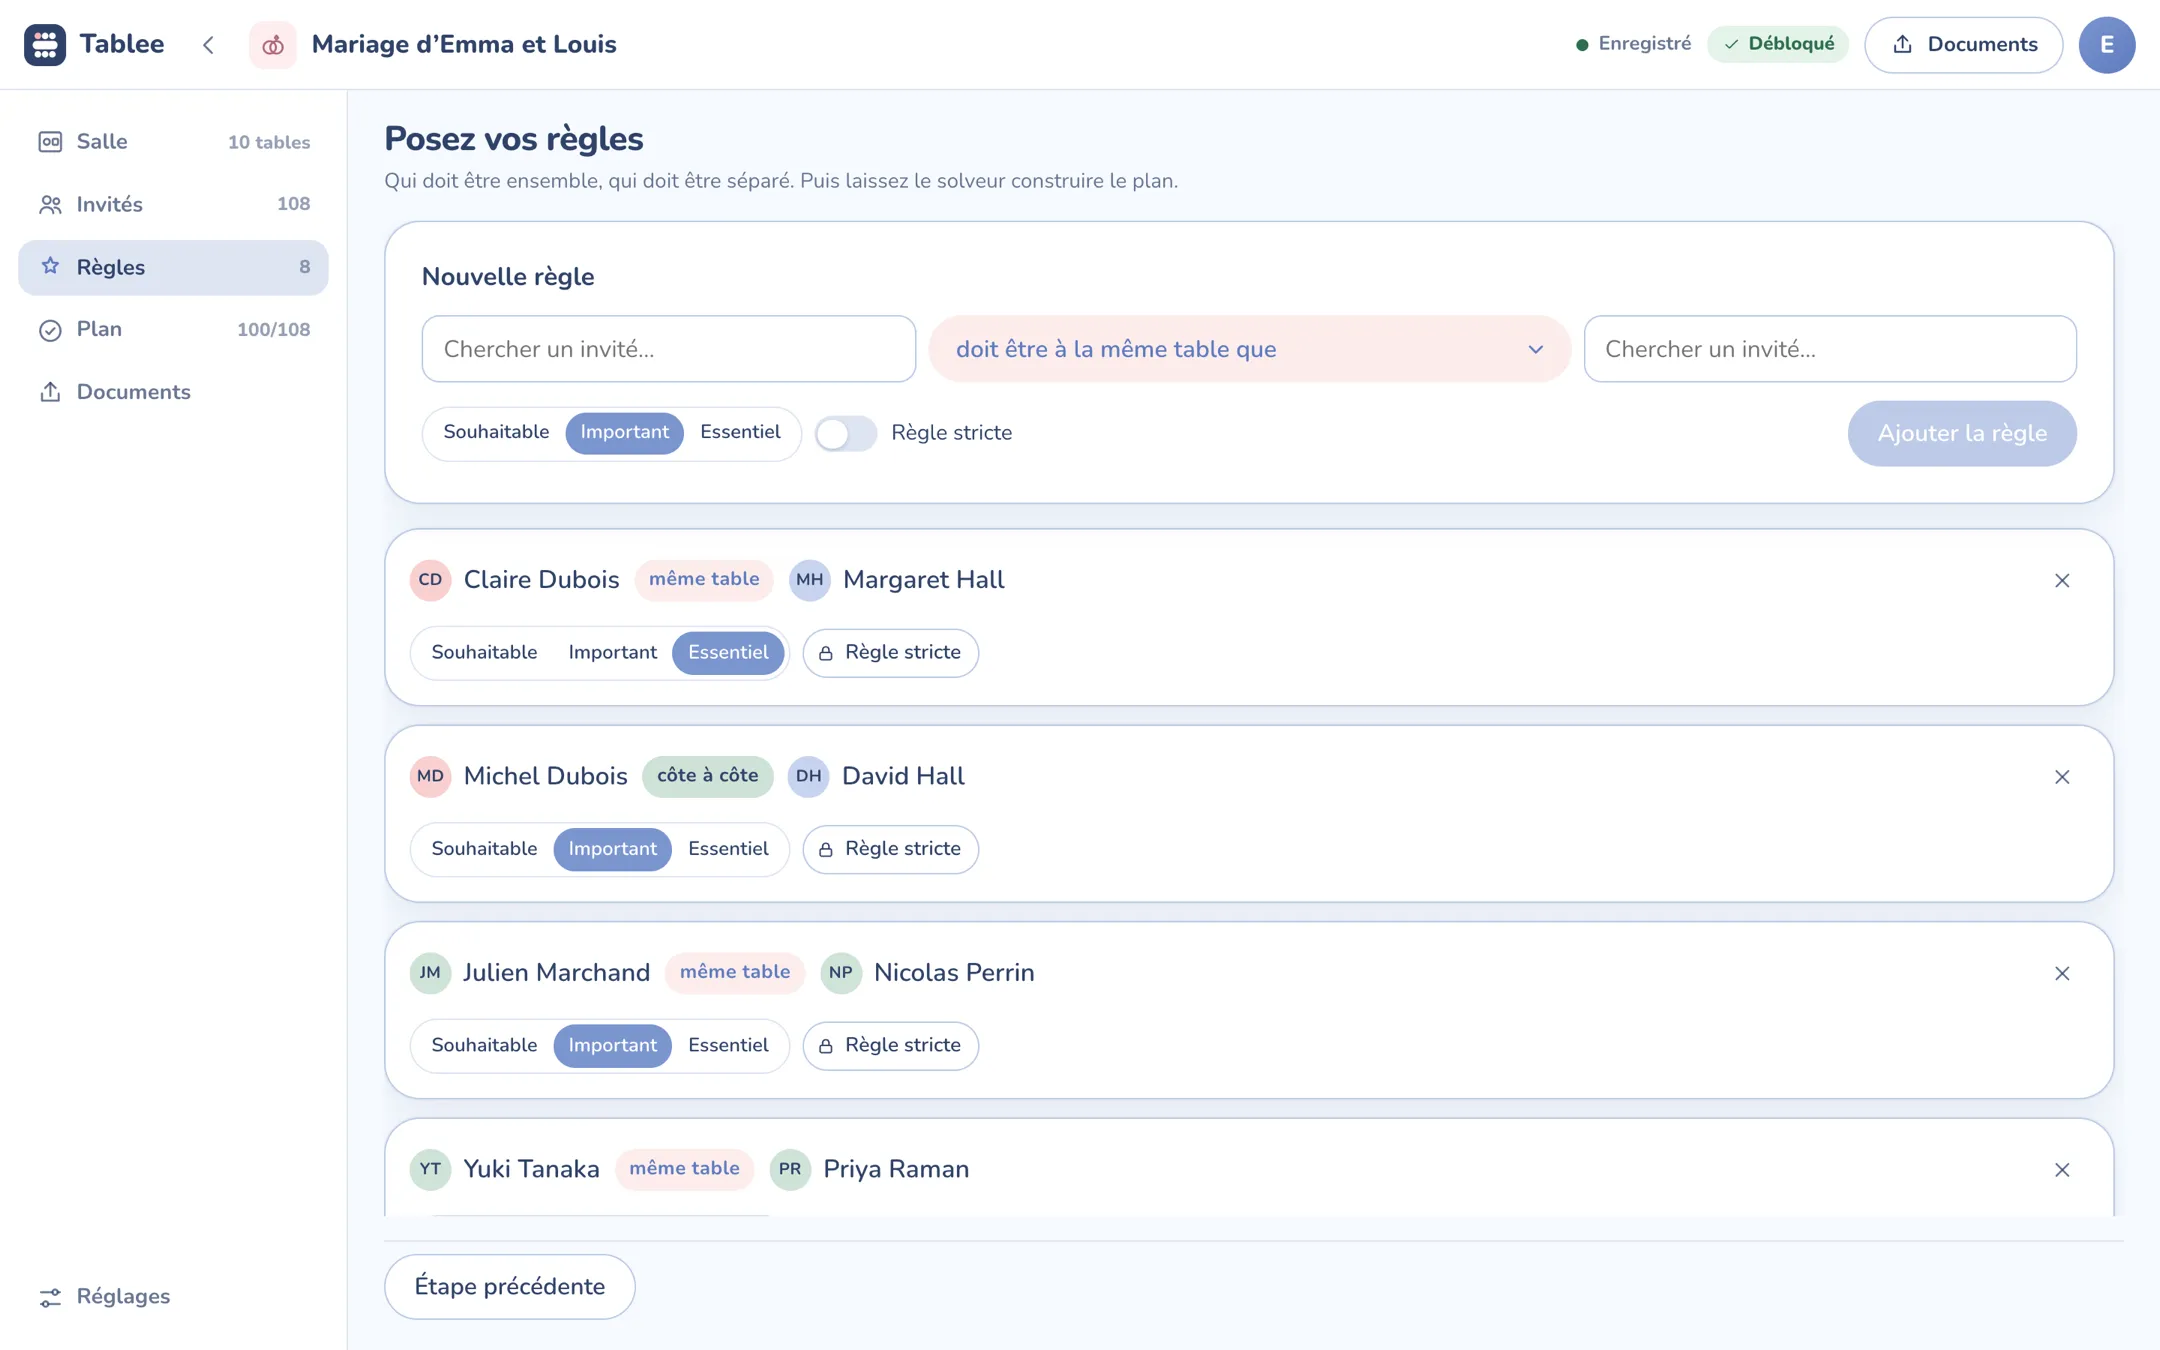
Task: Open the Invités section
Action: click(173, 205)
